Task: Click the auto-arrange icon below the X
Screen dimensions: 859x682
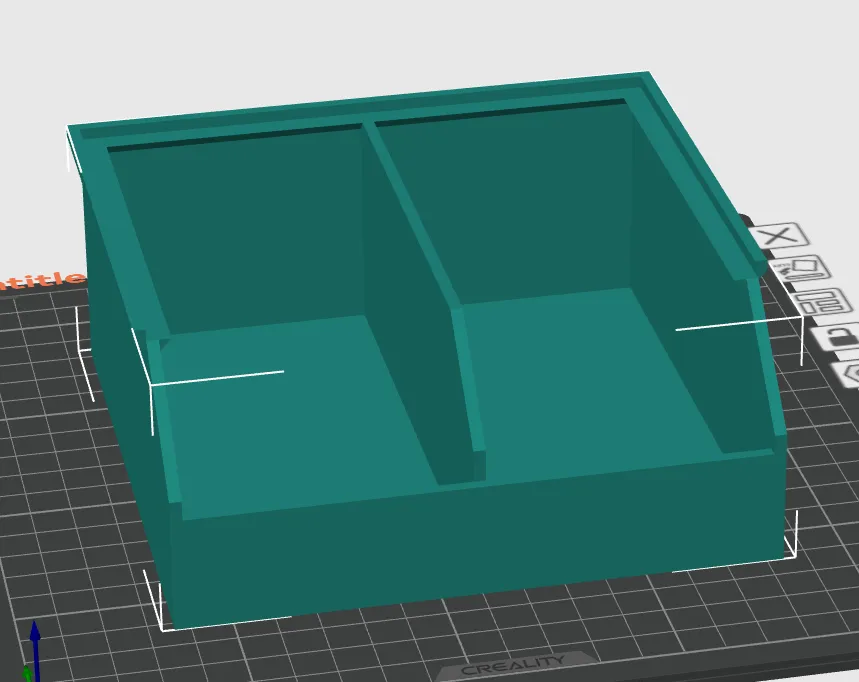Action: (801, 269)
